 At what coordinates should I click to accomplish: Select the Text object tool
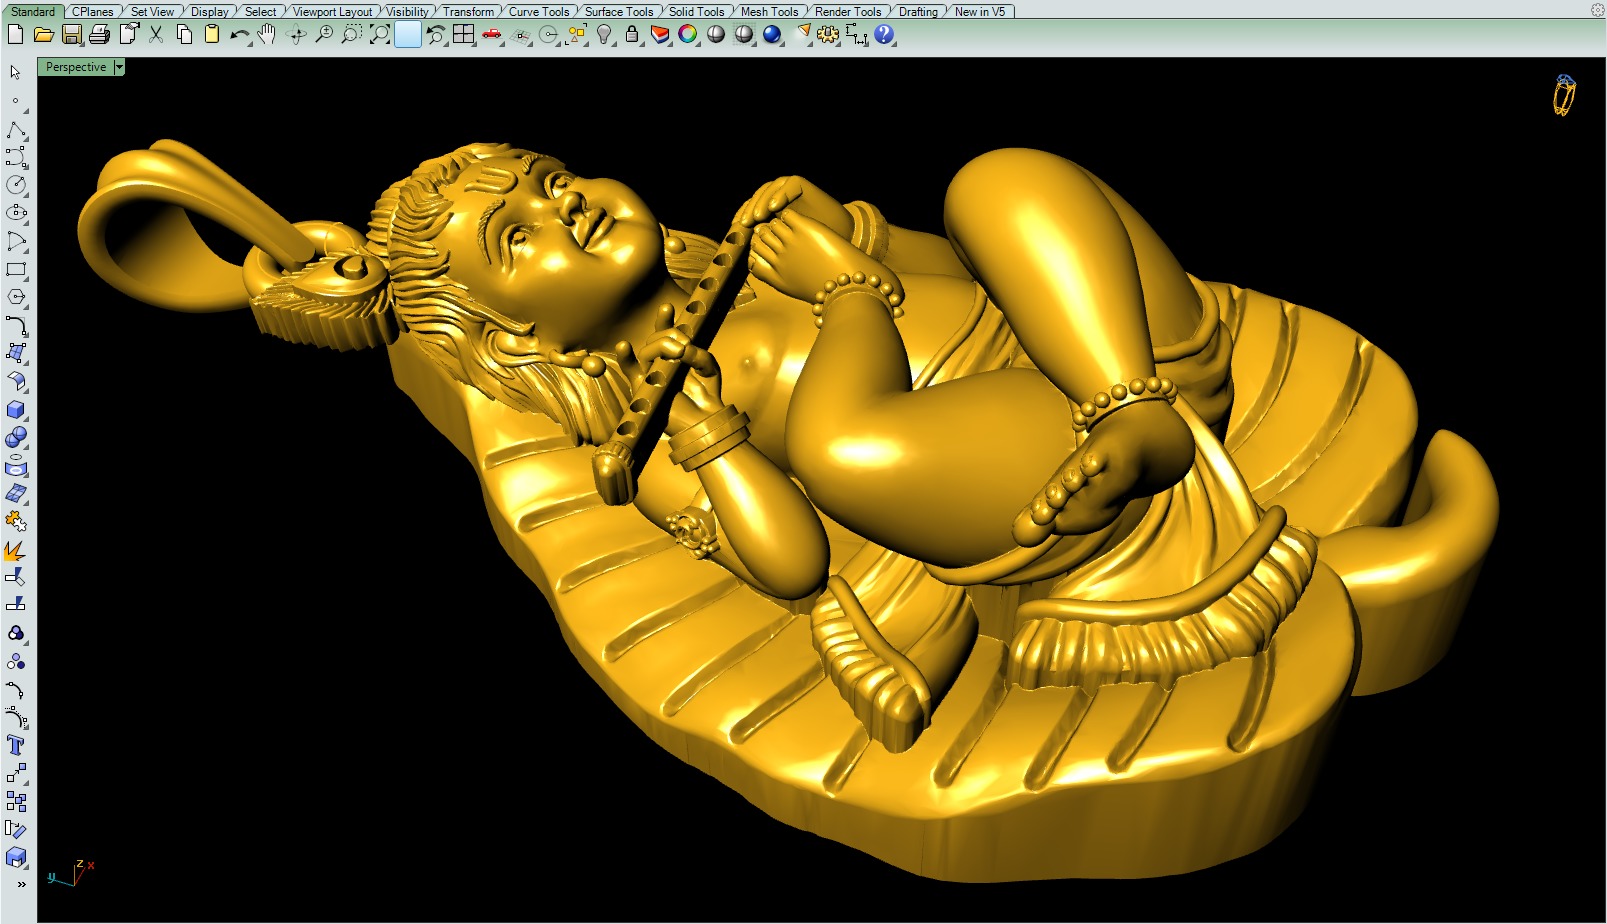[x=15, y=746]
